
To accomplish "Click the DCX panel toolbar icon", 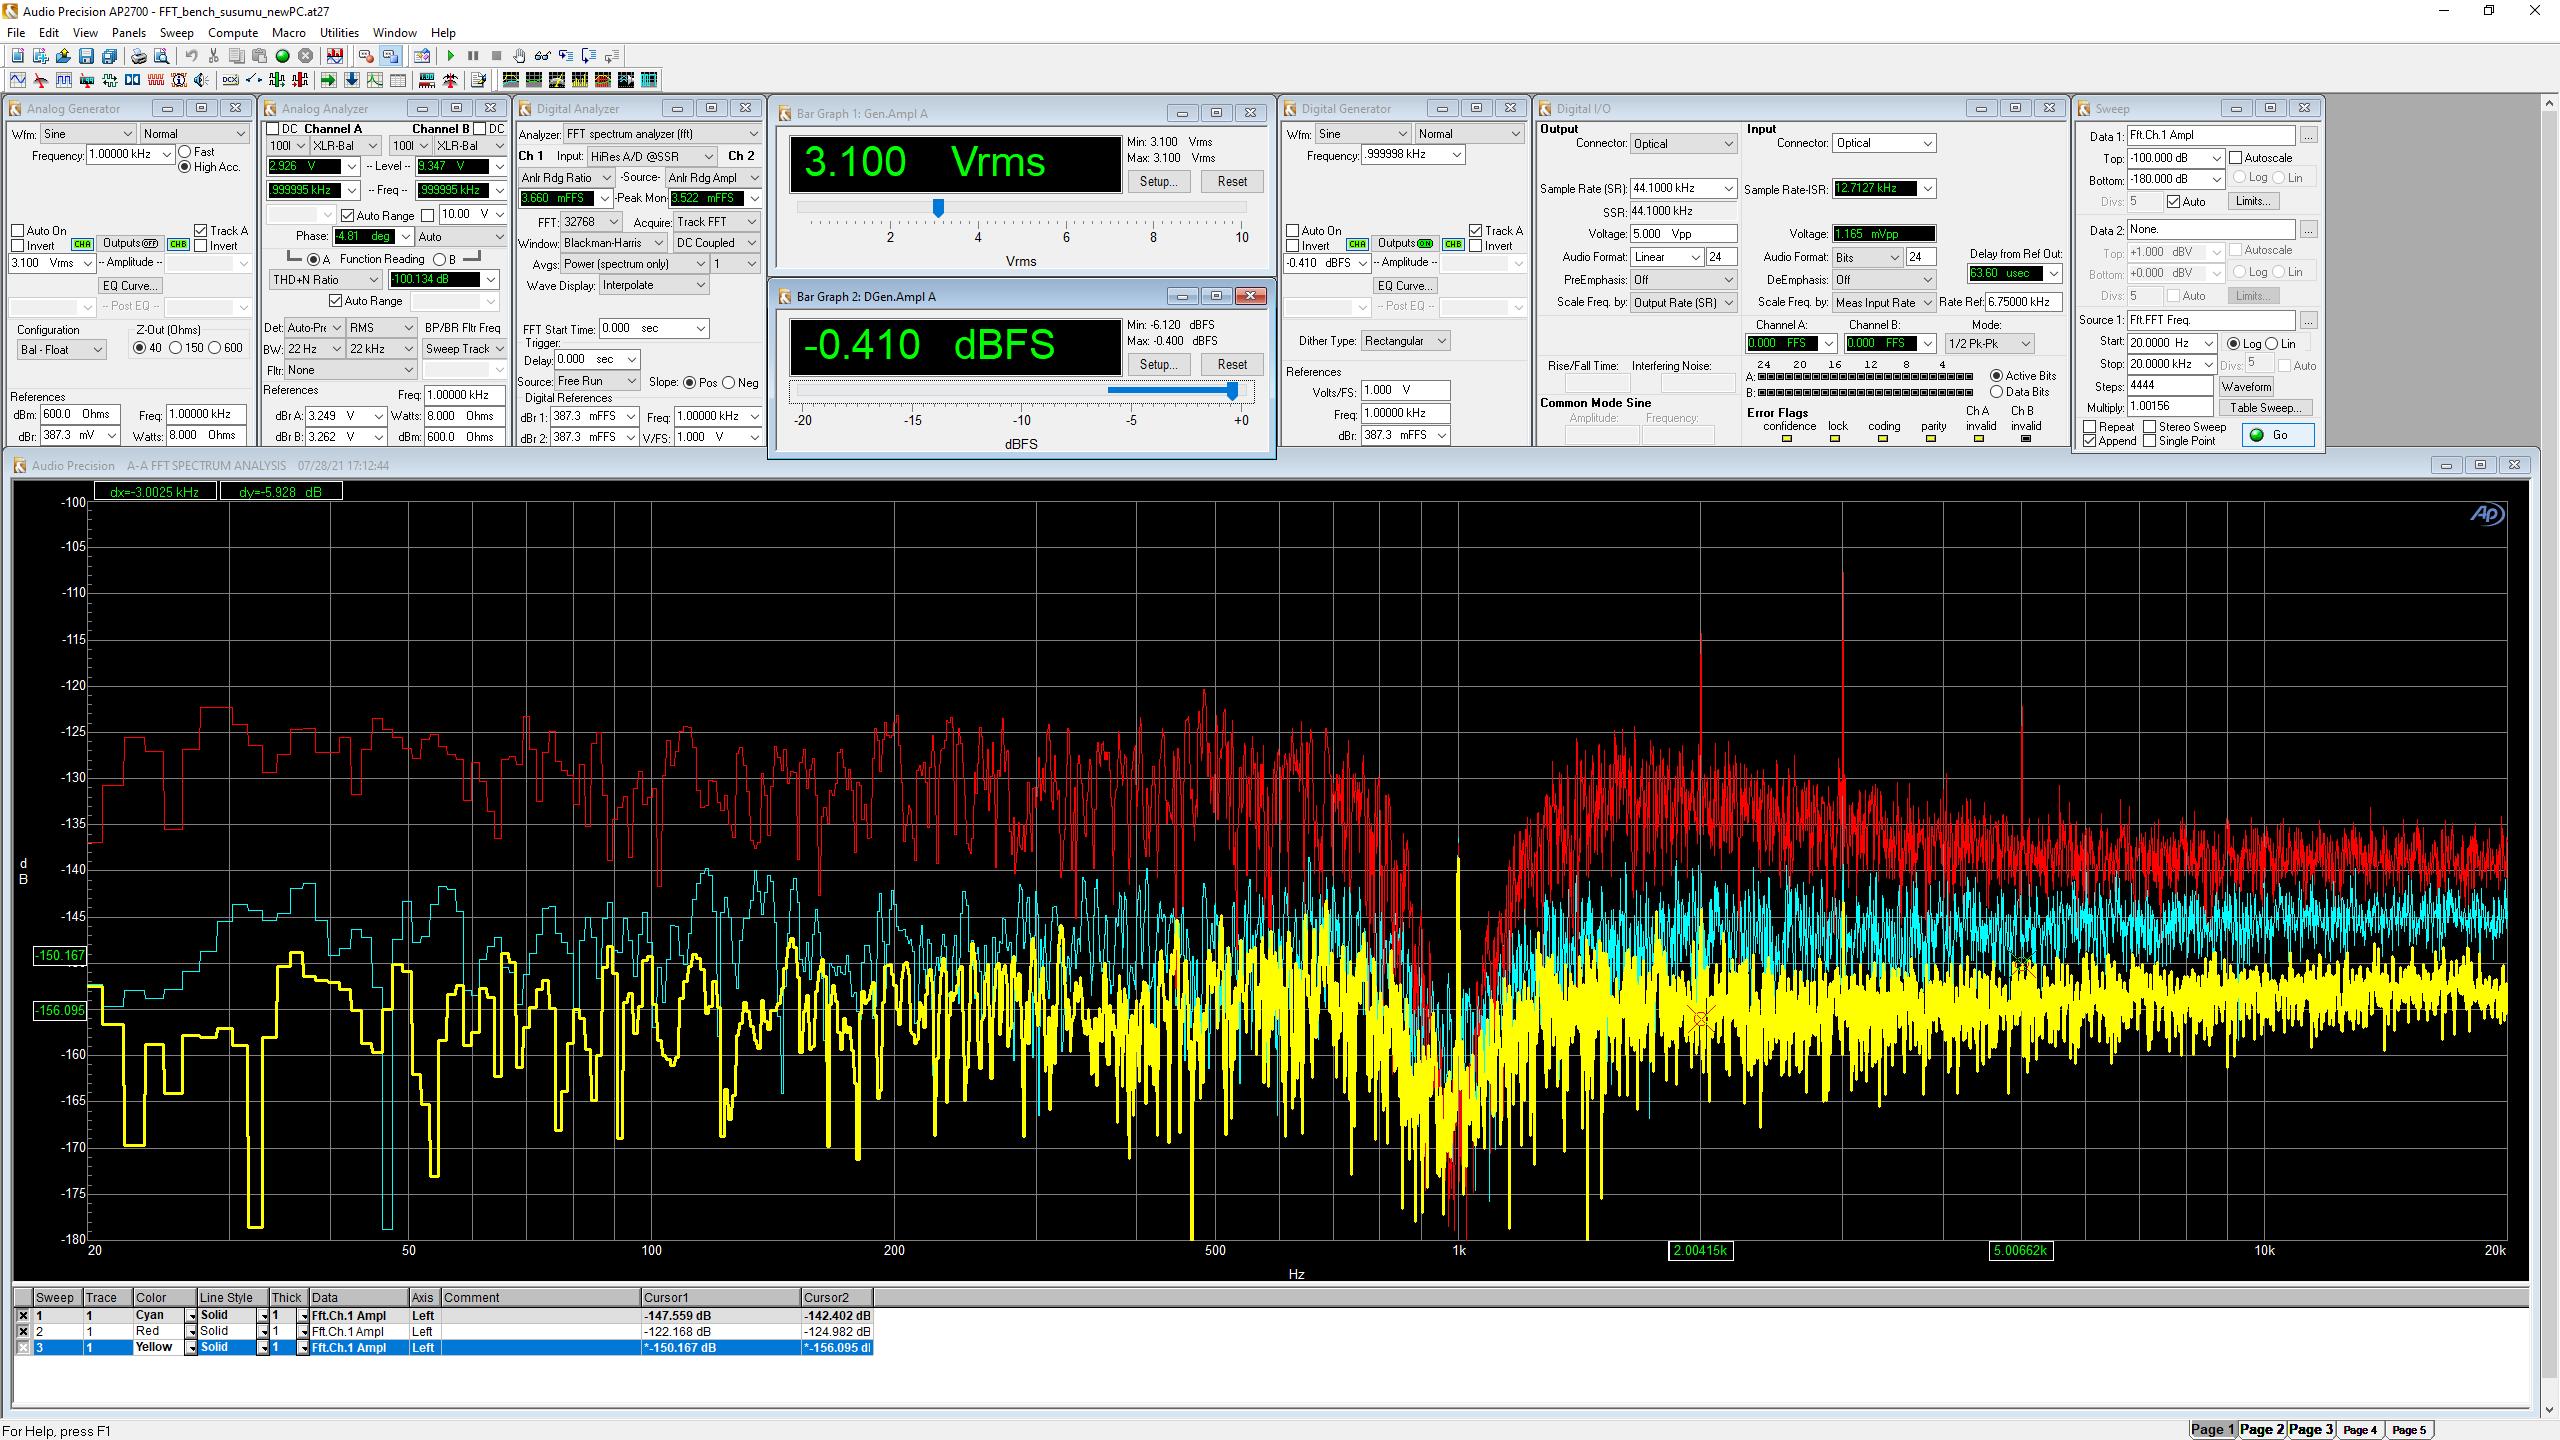I will (230, 80).
